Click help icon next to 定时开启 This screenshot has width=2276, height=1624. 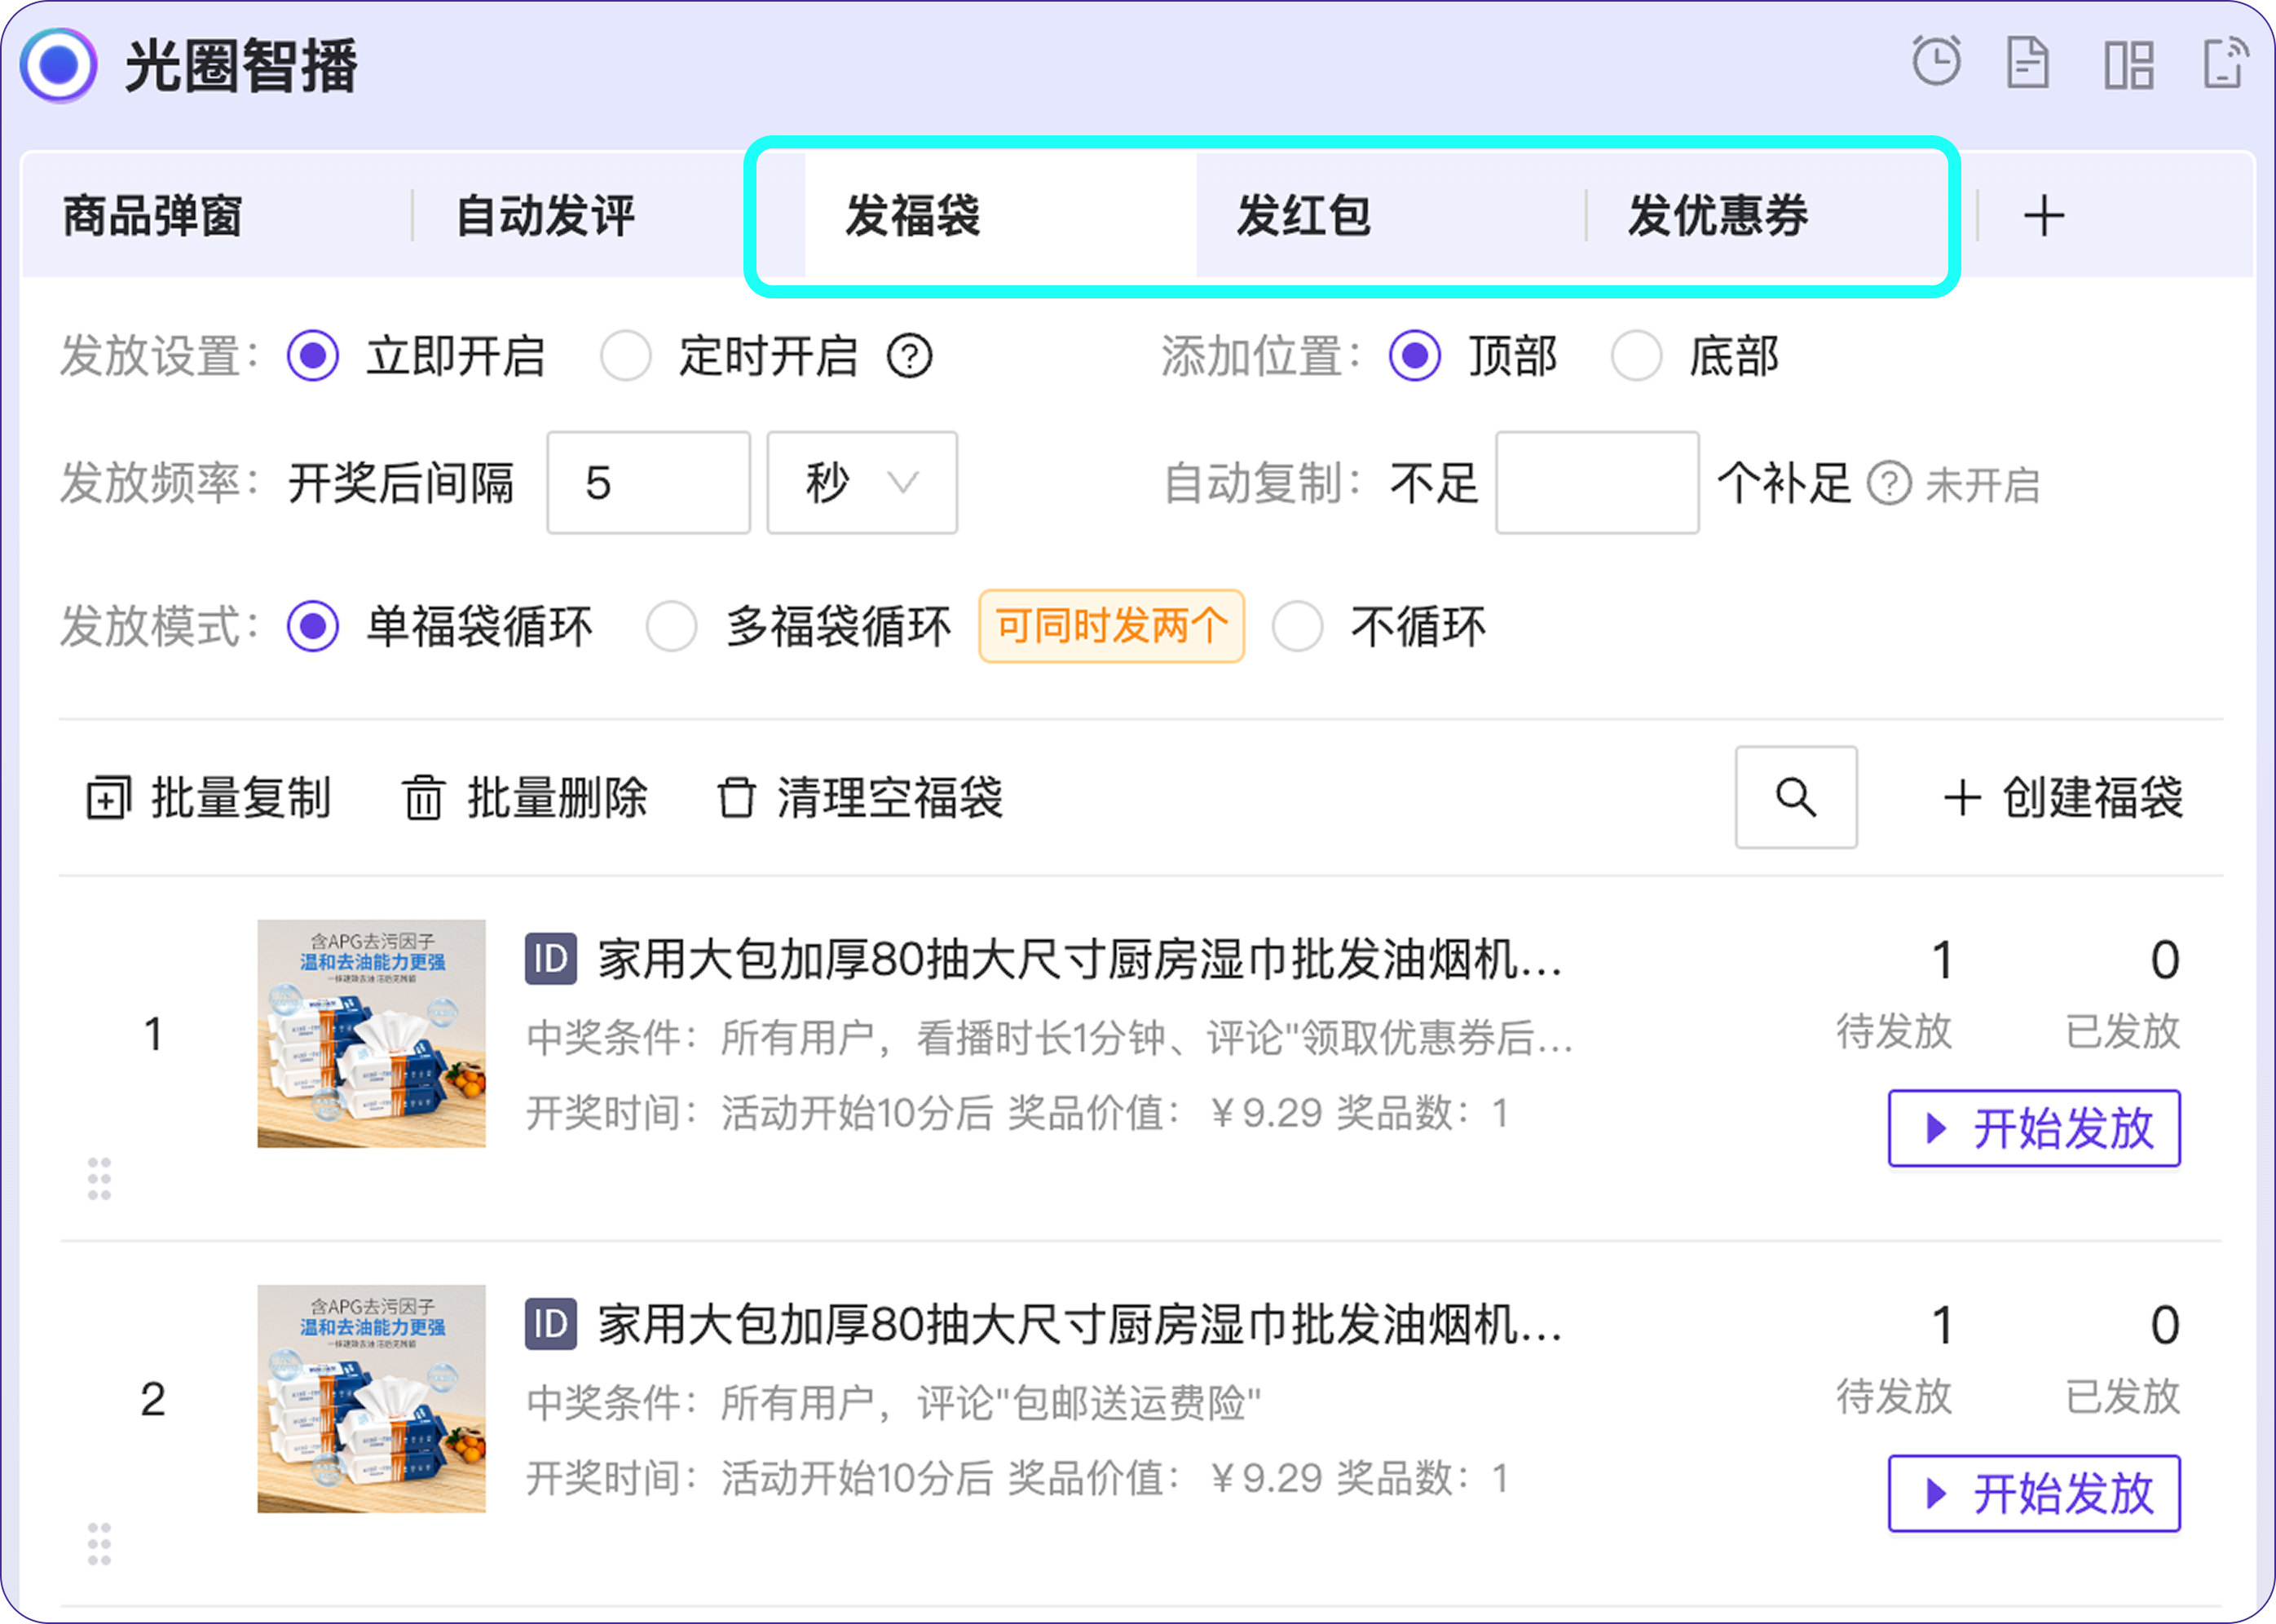pyautogui.click(x=909, y=356)
